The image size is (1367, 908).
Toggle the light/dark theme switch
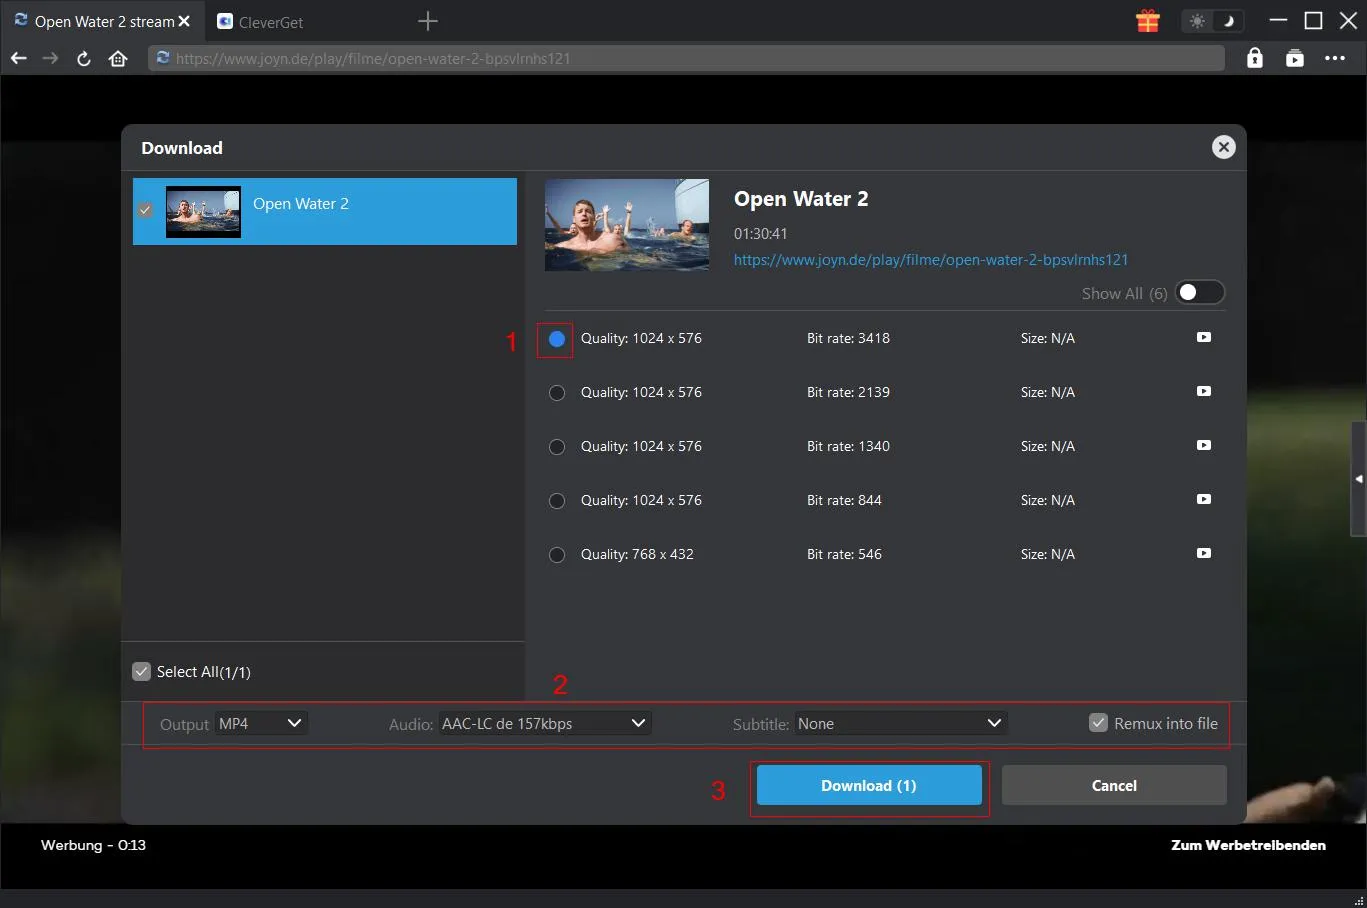click(1212, 21)
